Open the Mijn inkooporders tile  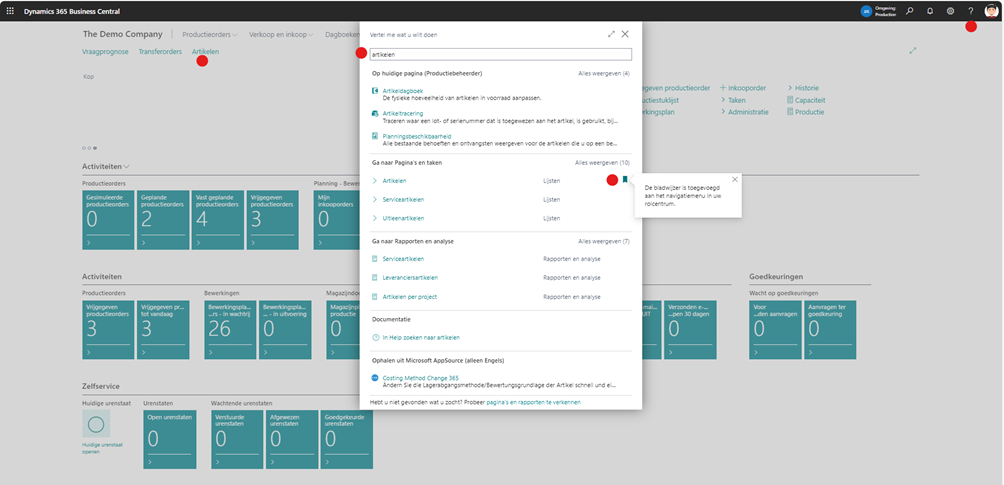coord(337,220)
